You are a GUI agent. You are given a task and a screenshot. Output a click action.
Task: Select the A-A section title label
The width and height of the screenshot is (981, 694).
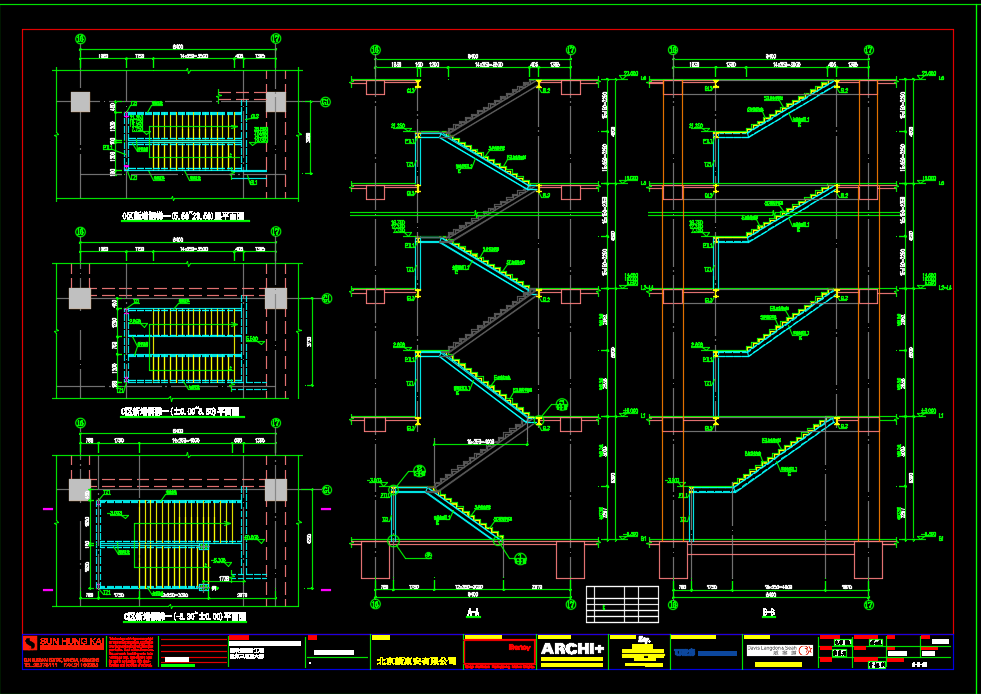[x=473, y=612]
